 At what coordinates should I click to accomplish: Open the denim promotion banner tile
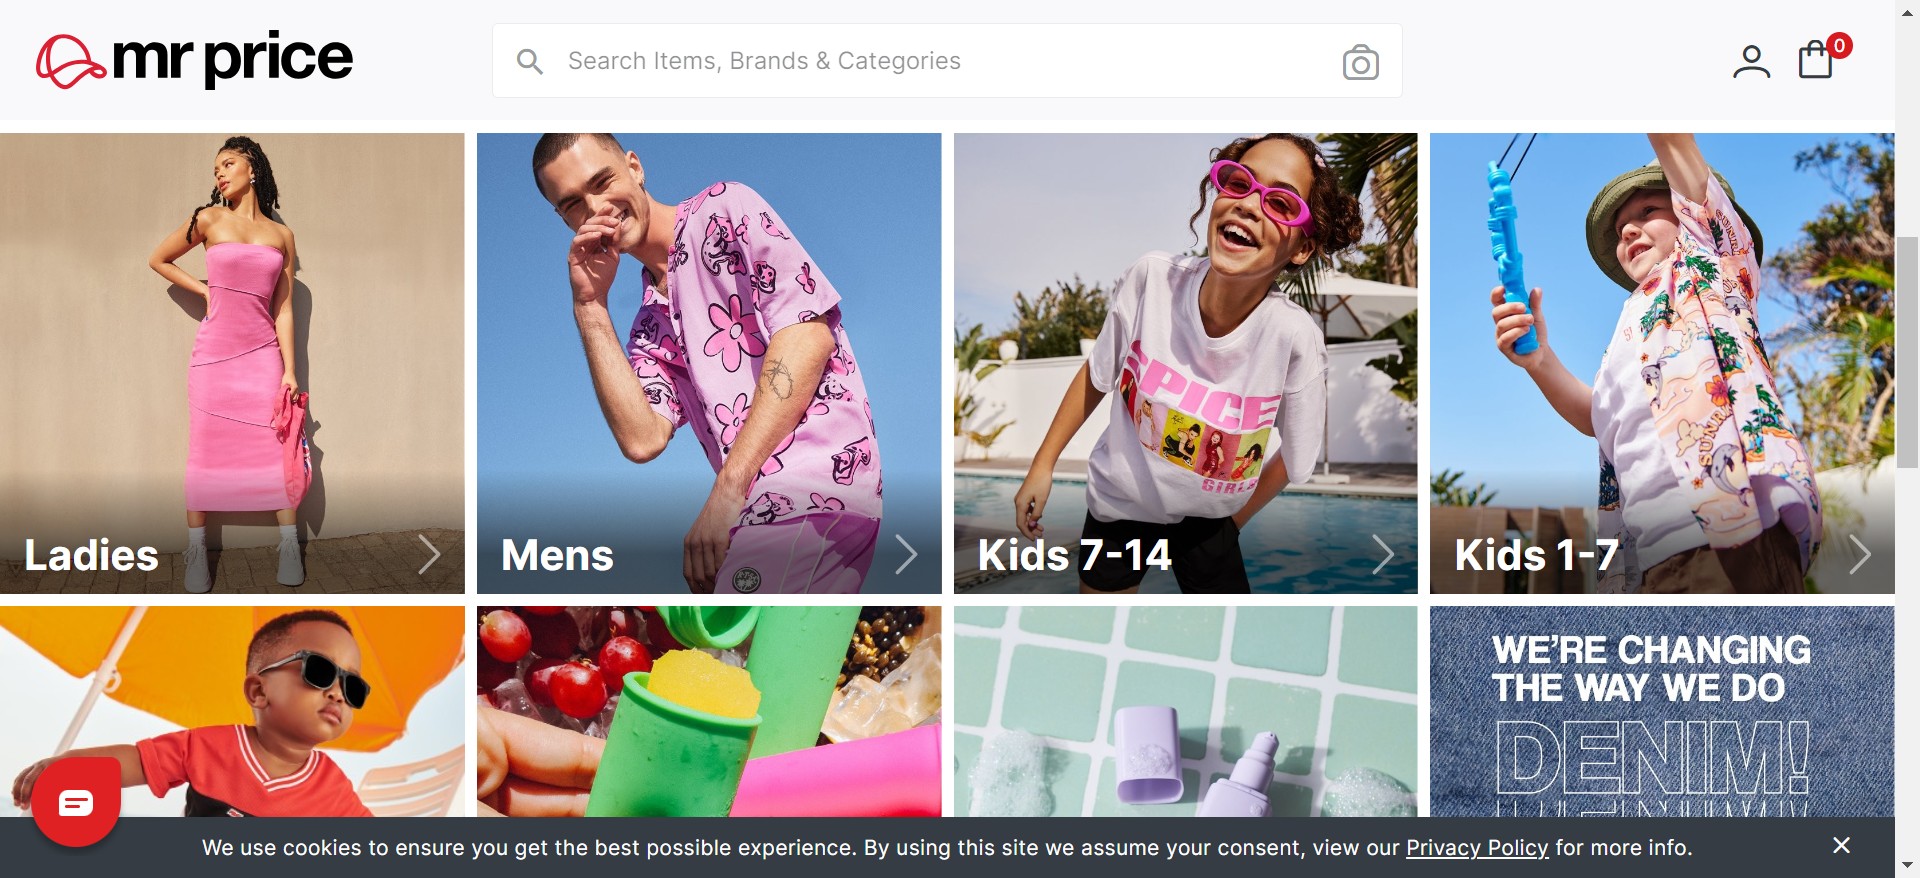click(1662, 711)
